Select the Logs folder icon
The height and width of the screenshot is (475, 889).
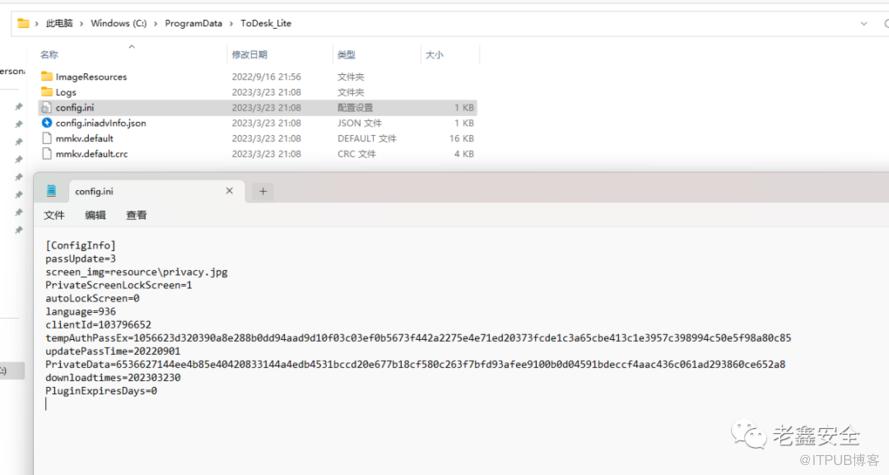click(47, 92)
